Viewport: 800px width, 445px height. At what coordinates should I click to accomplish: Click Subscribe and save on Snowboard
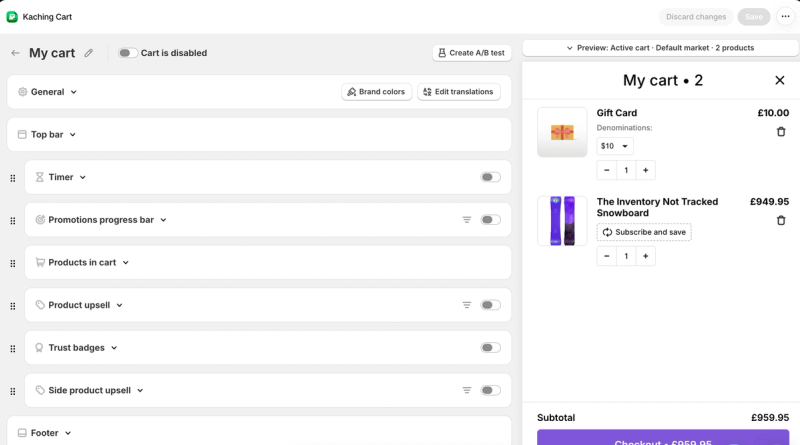point(644,232)
